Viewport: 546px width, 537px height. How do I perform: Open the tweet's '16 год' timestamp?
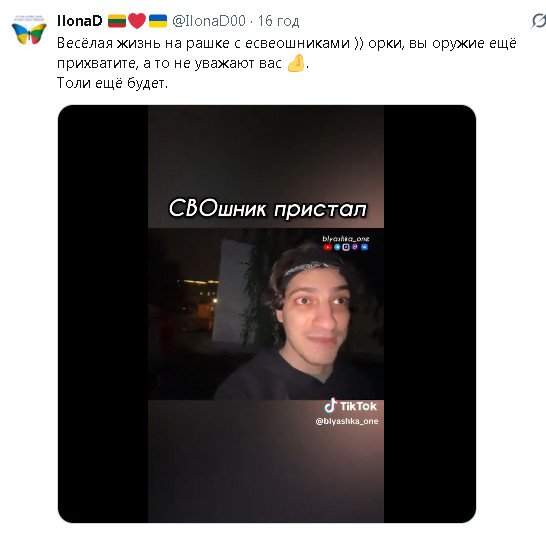(278, 21)
